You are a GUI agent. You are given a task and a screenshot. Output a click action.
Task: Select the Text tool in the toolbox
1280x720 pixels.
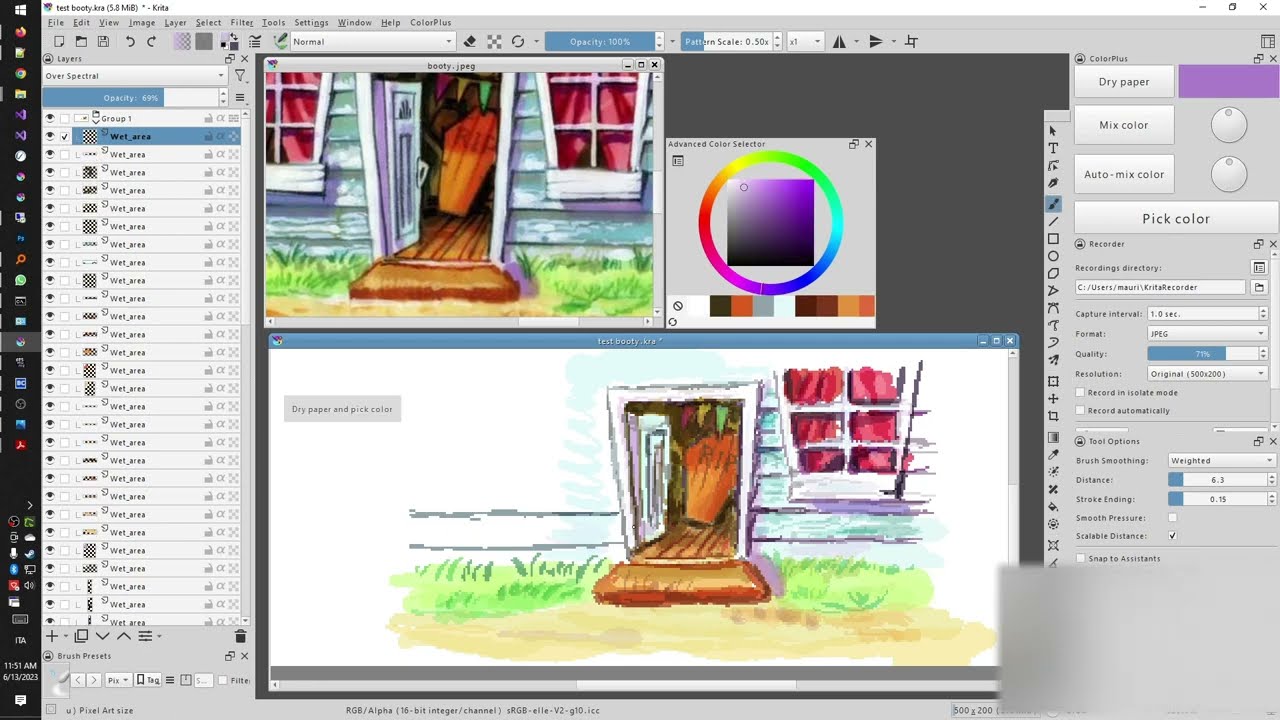point(1053,148)
